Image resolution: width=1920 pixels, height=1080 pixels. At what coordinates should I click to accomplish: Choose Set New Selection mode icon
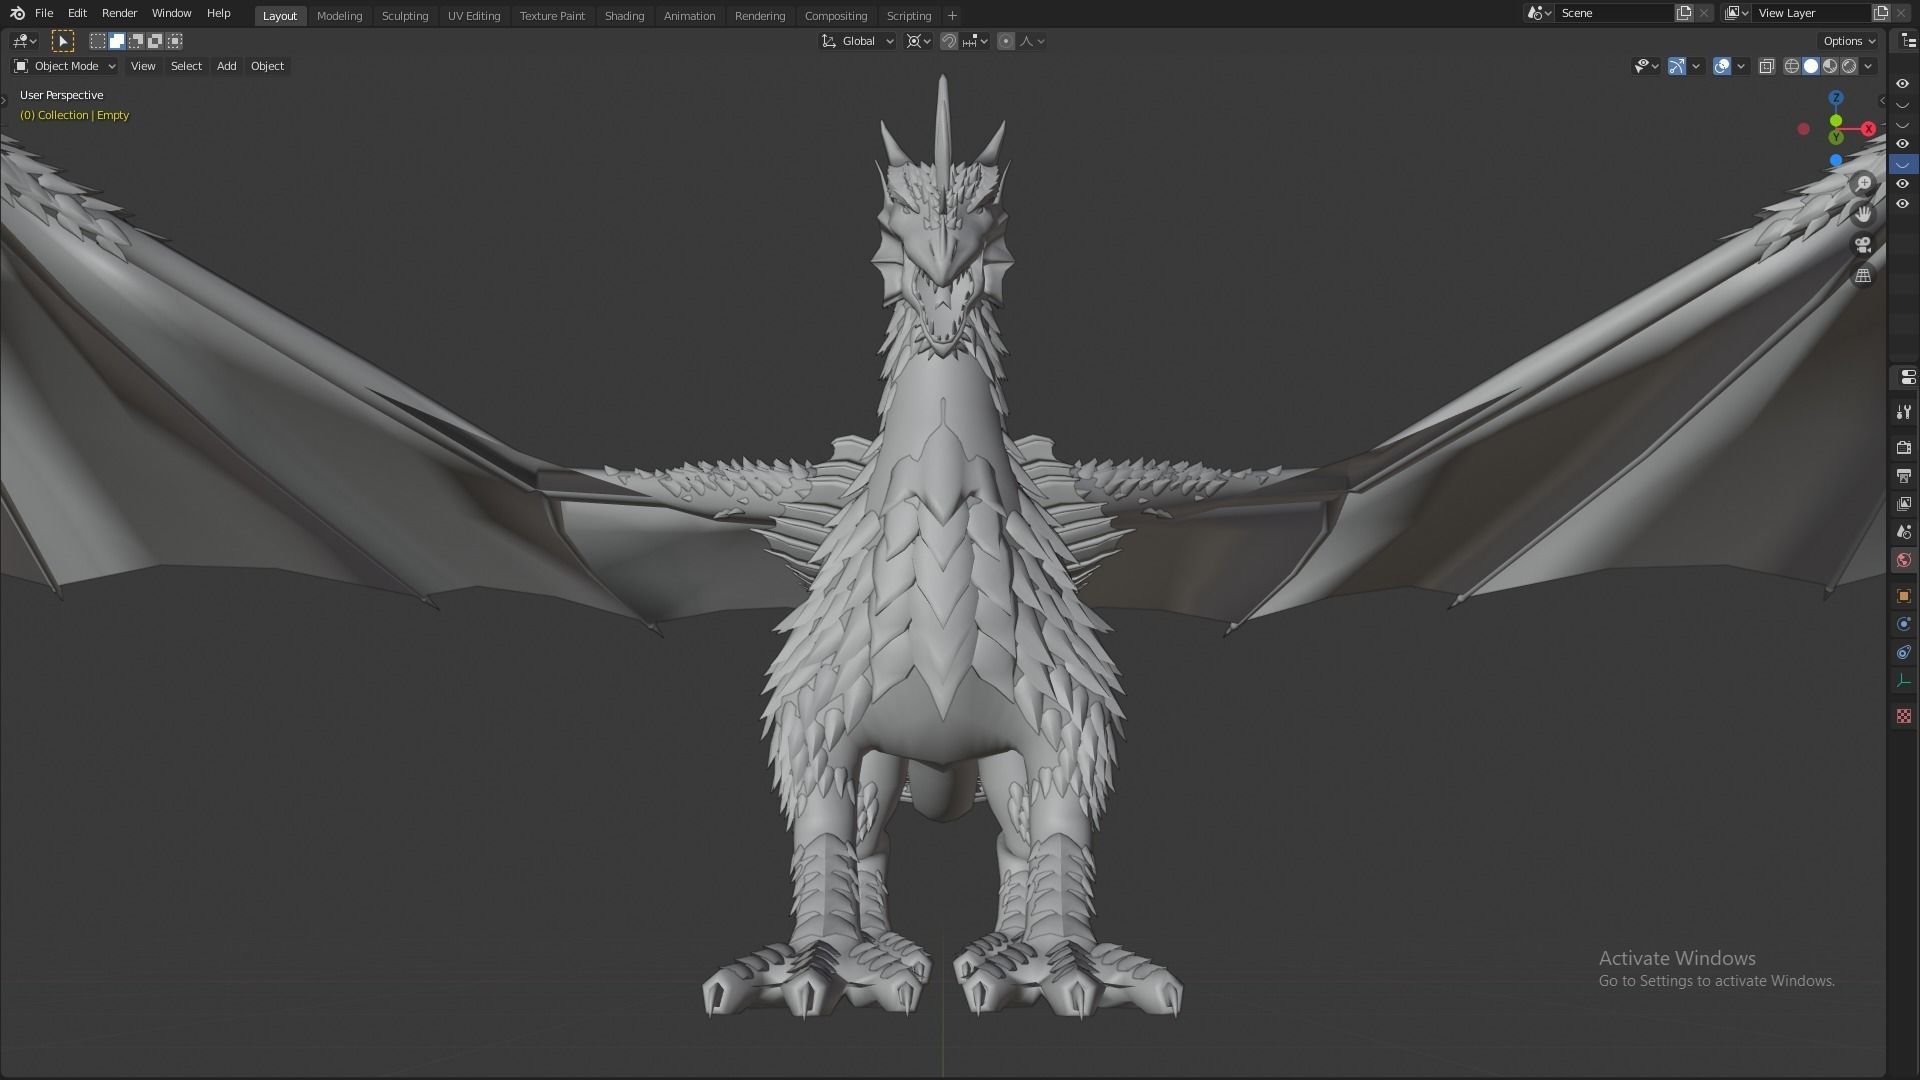[98, 41]
